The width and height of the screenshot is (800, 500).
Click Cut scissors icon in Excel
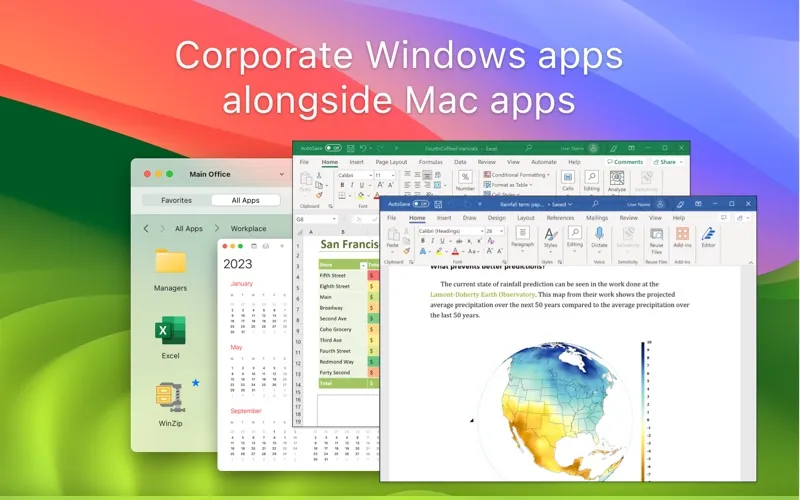[319, 176]
